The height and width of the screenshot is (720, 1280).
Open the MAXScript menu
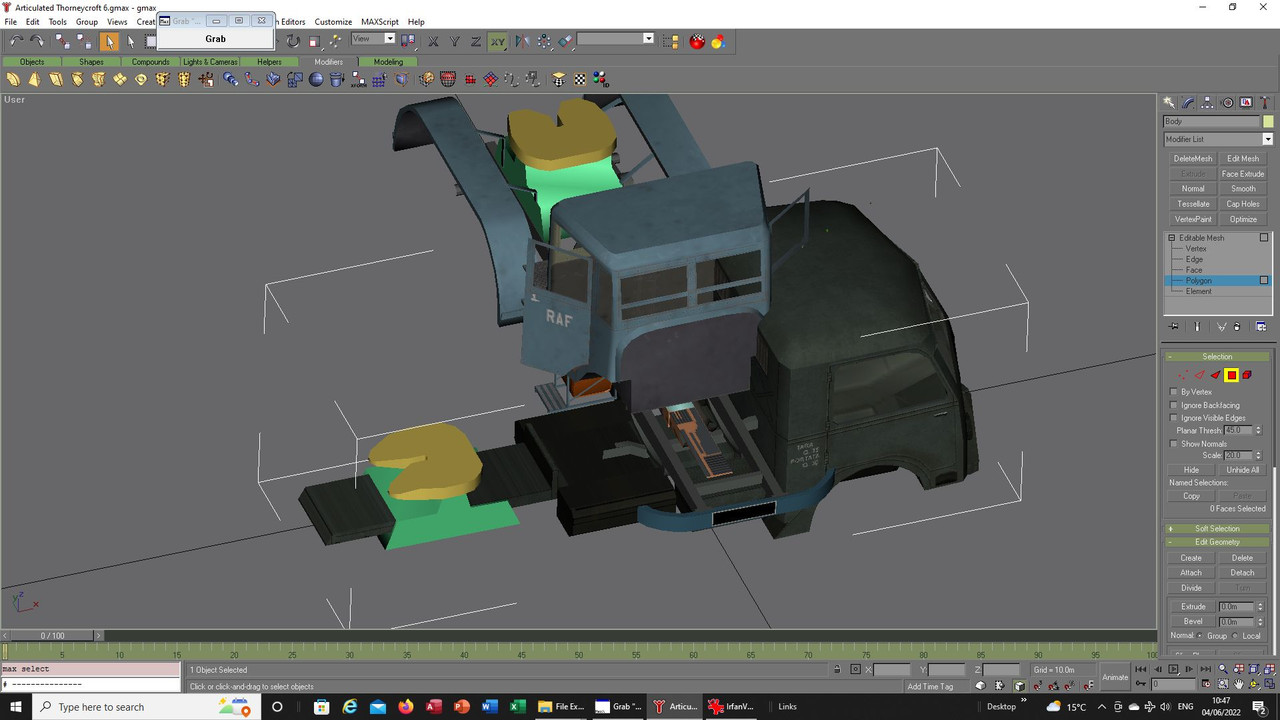tap(380, 21)
